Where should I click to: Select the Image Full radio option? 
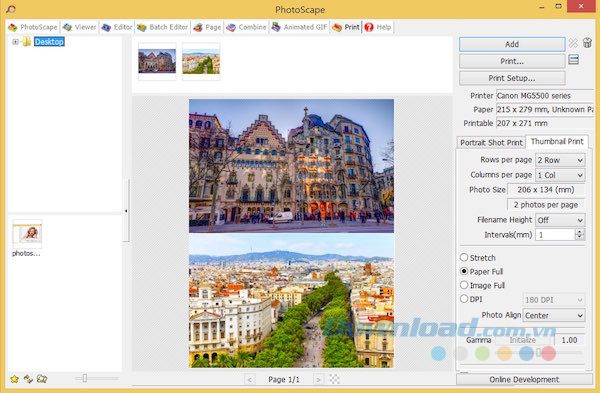point(464,285)
